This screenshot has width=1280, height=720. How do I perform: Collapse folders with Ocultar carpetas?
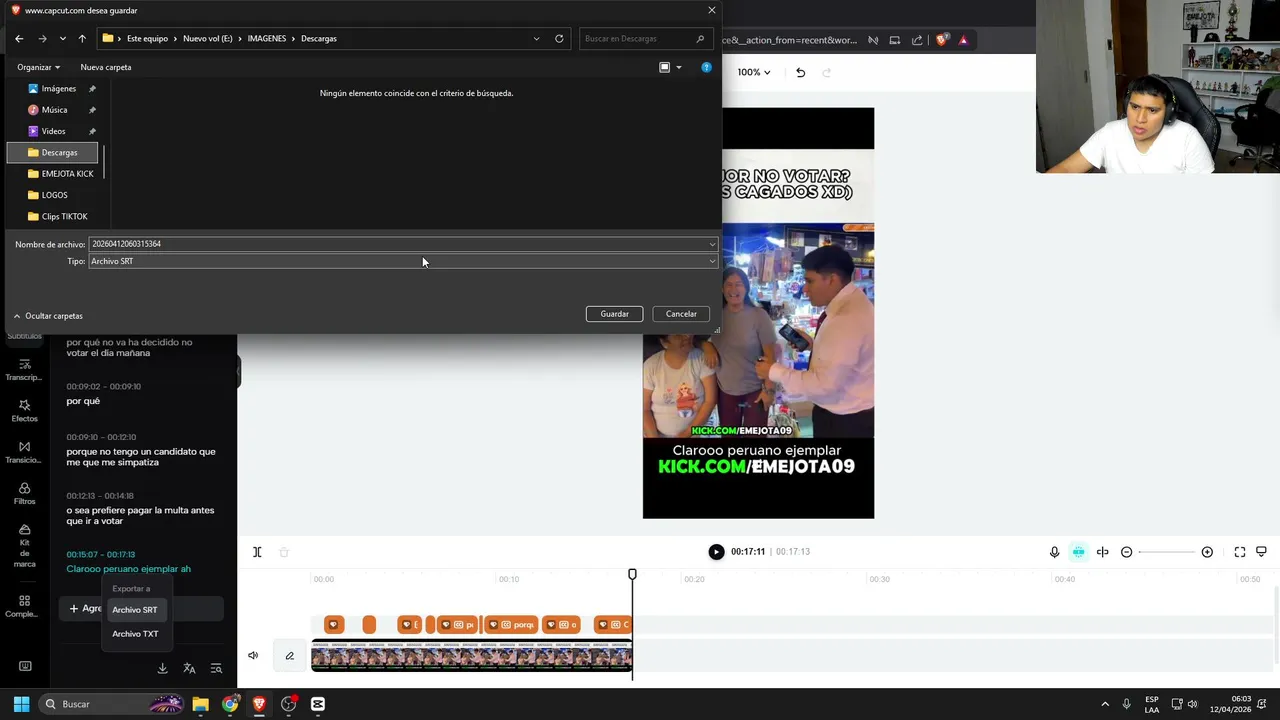[48, 316]
